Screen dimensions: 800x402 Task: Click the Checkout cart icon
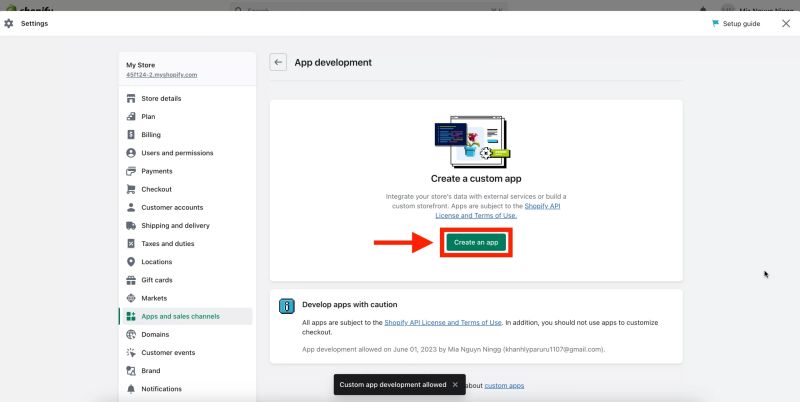click(131, 189)
